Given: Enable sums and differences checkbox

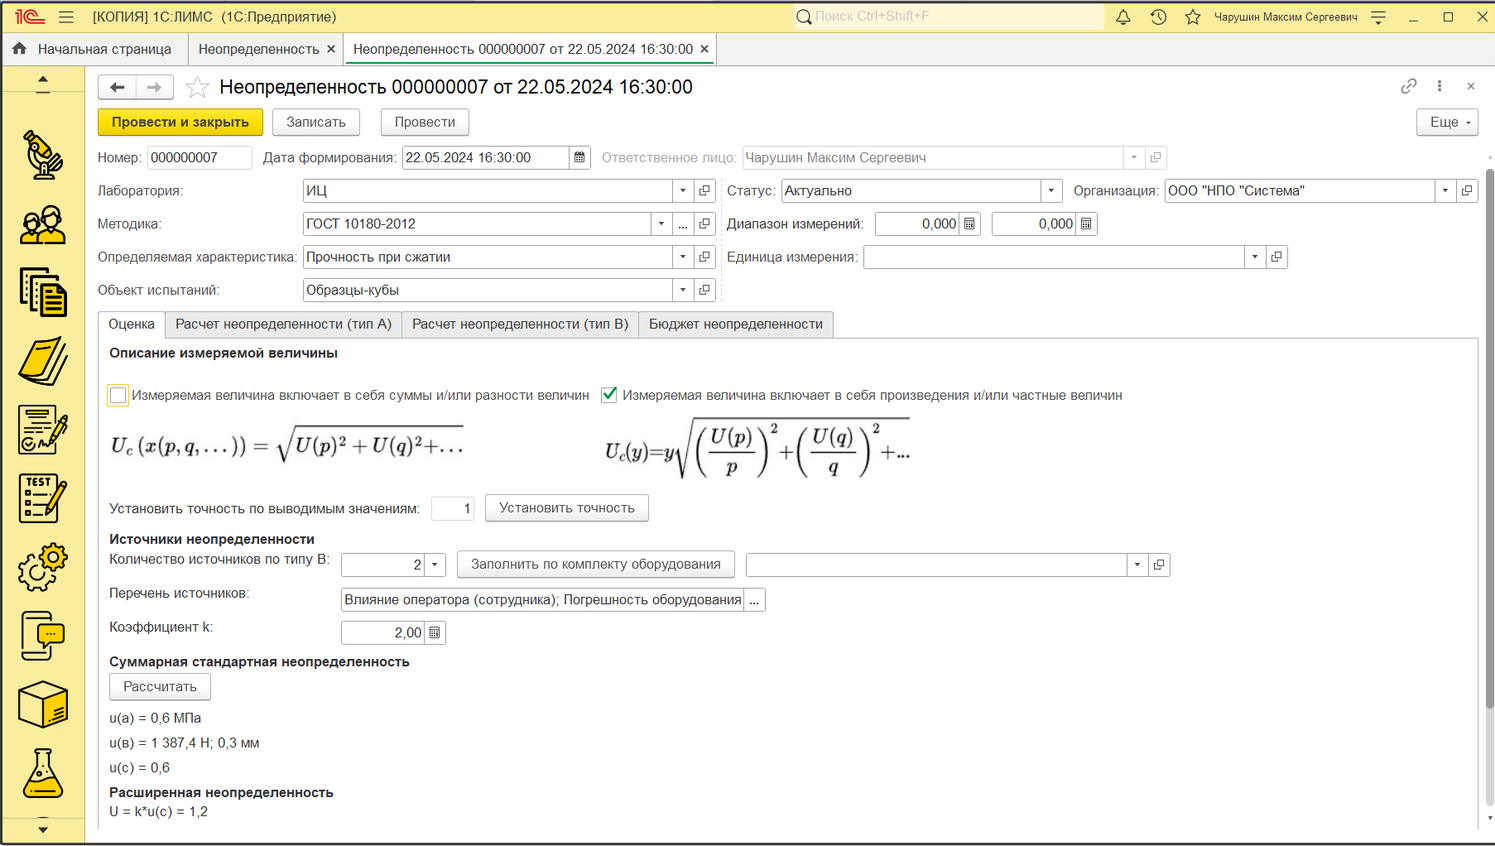Looking at the screenshot, I should tap(118, 395).
